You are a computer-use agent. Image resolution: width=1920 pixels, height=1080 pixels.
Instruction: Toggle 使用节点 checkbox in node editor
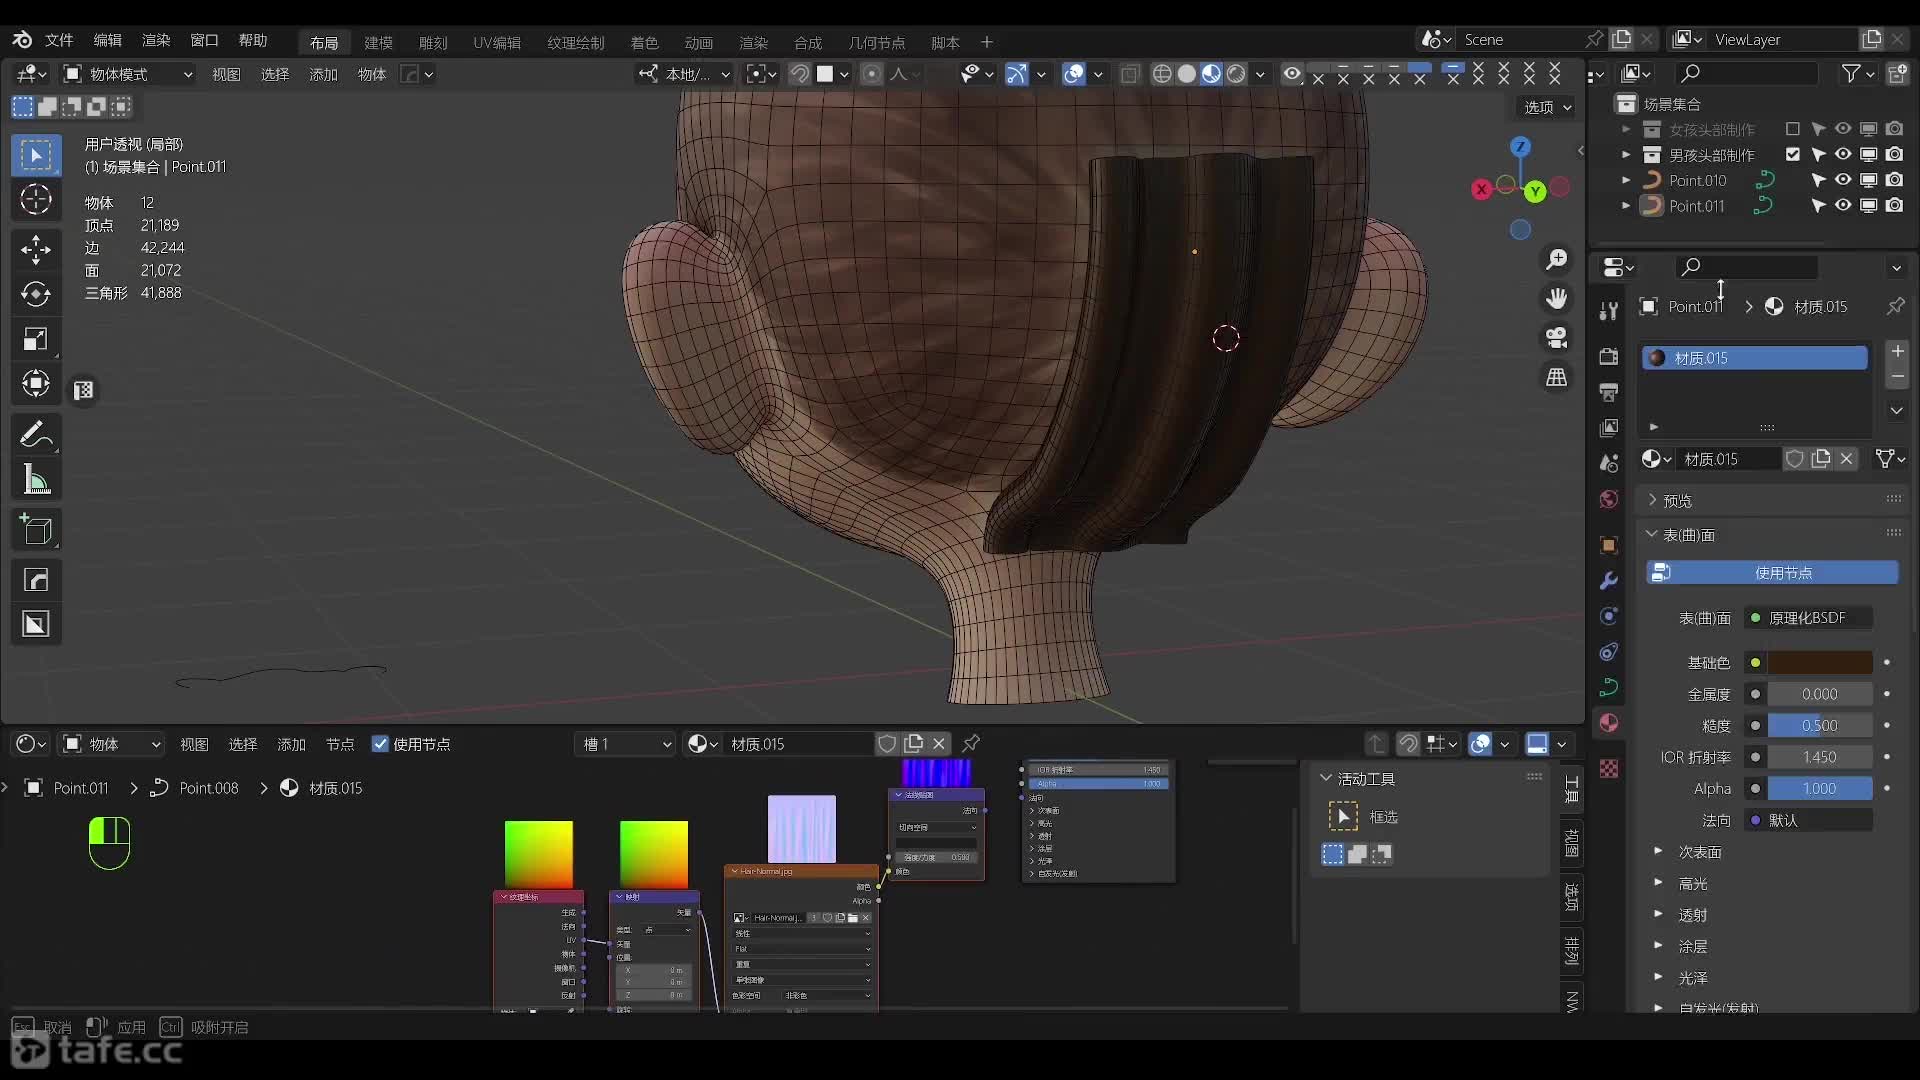pyautogui.click(x=380, y=744)
